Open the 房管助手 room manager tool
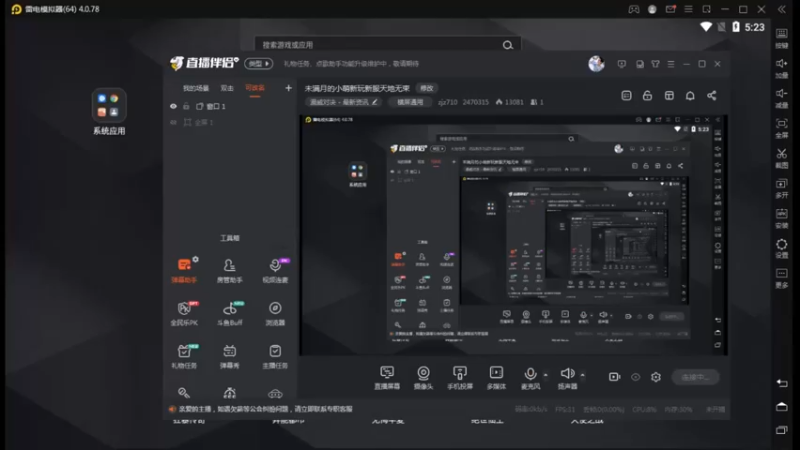 [x=230, y=270]
